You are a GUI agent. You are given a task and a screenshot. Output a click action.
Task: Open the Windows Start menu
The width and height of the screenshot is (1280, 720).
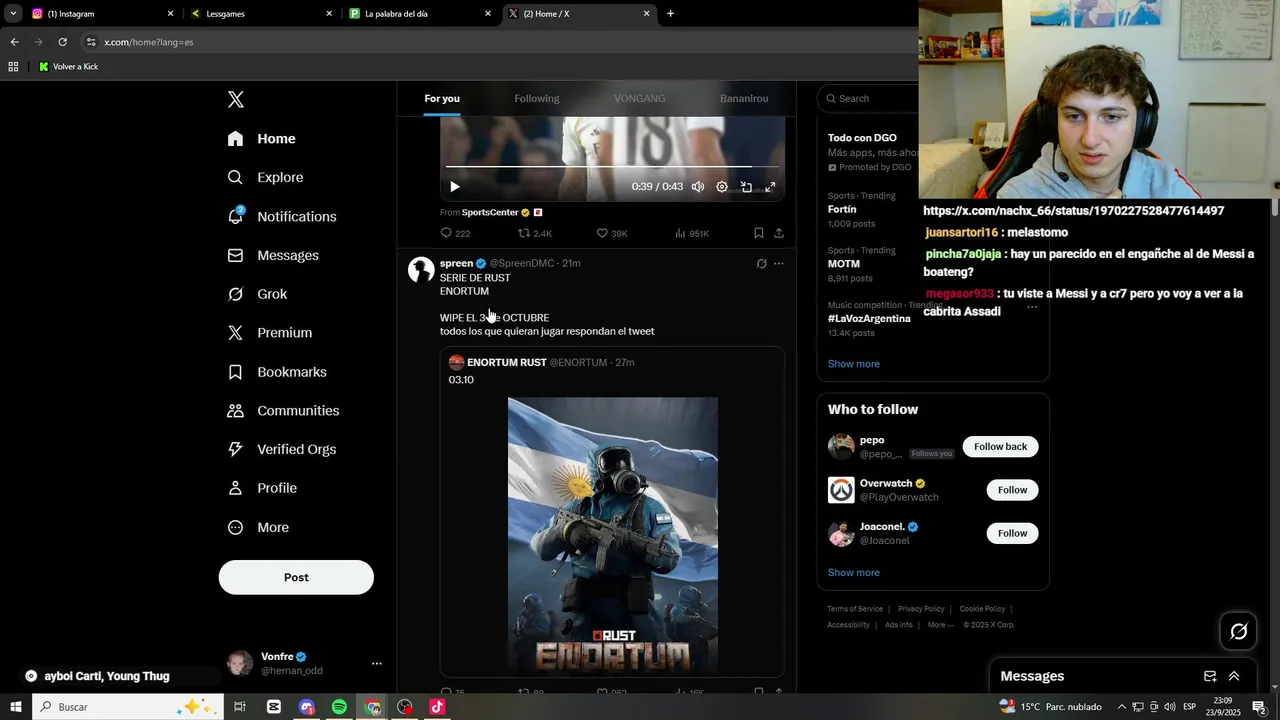tap(16, 707)
